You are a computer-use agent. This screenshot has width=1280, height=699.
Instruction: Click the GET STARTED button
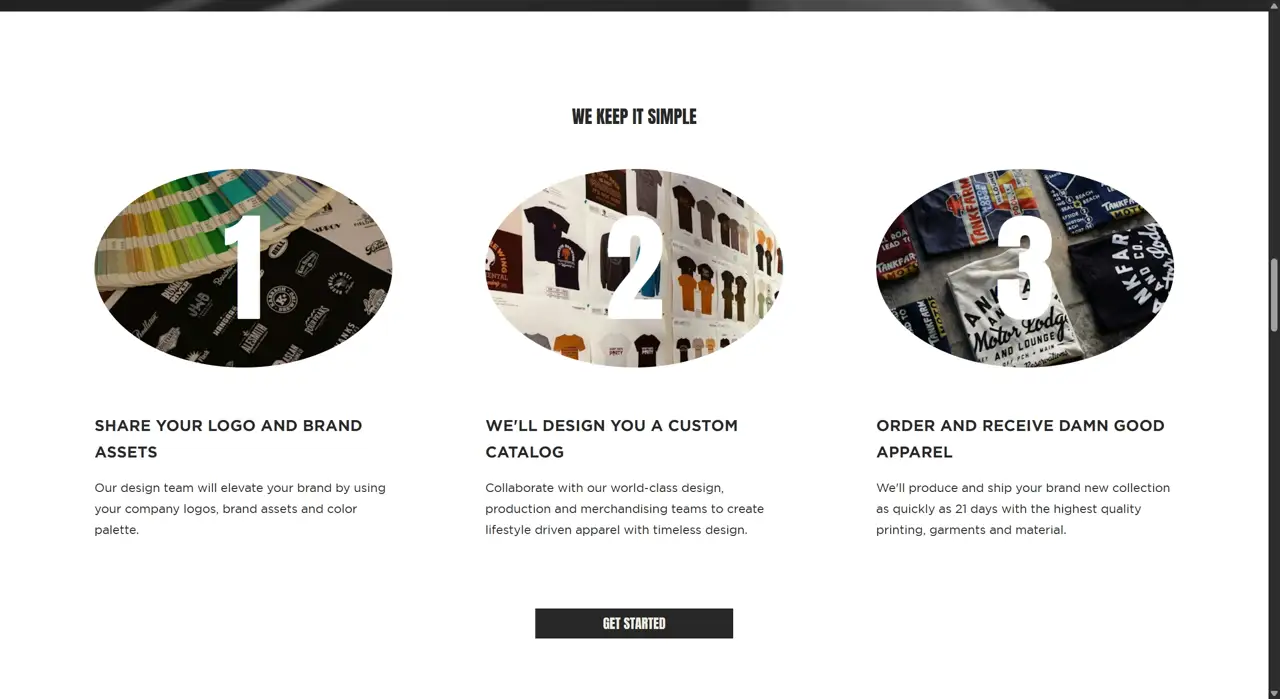(634, 623)
